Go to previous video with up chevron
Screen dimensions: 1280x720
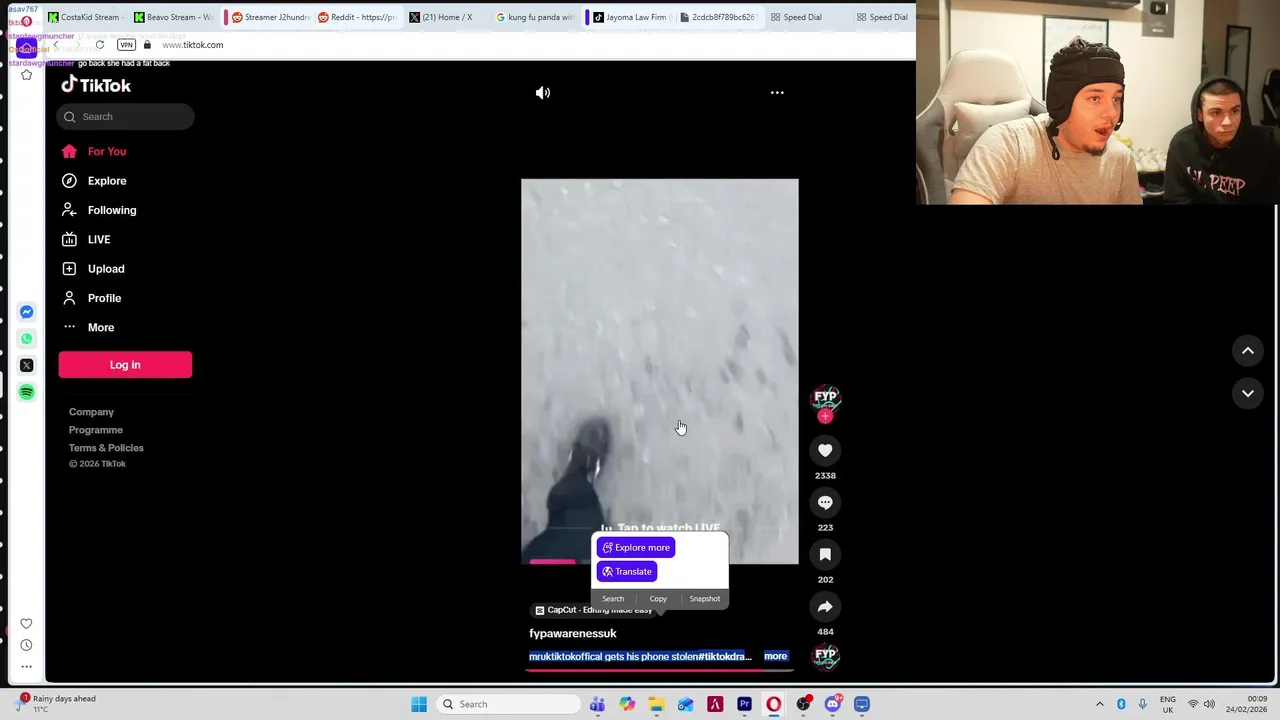point(1248,351)
